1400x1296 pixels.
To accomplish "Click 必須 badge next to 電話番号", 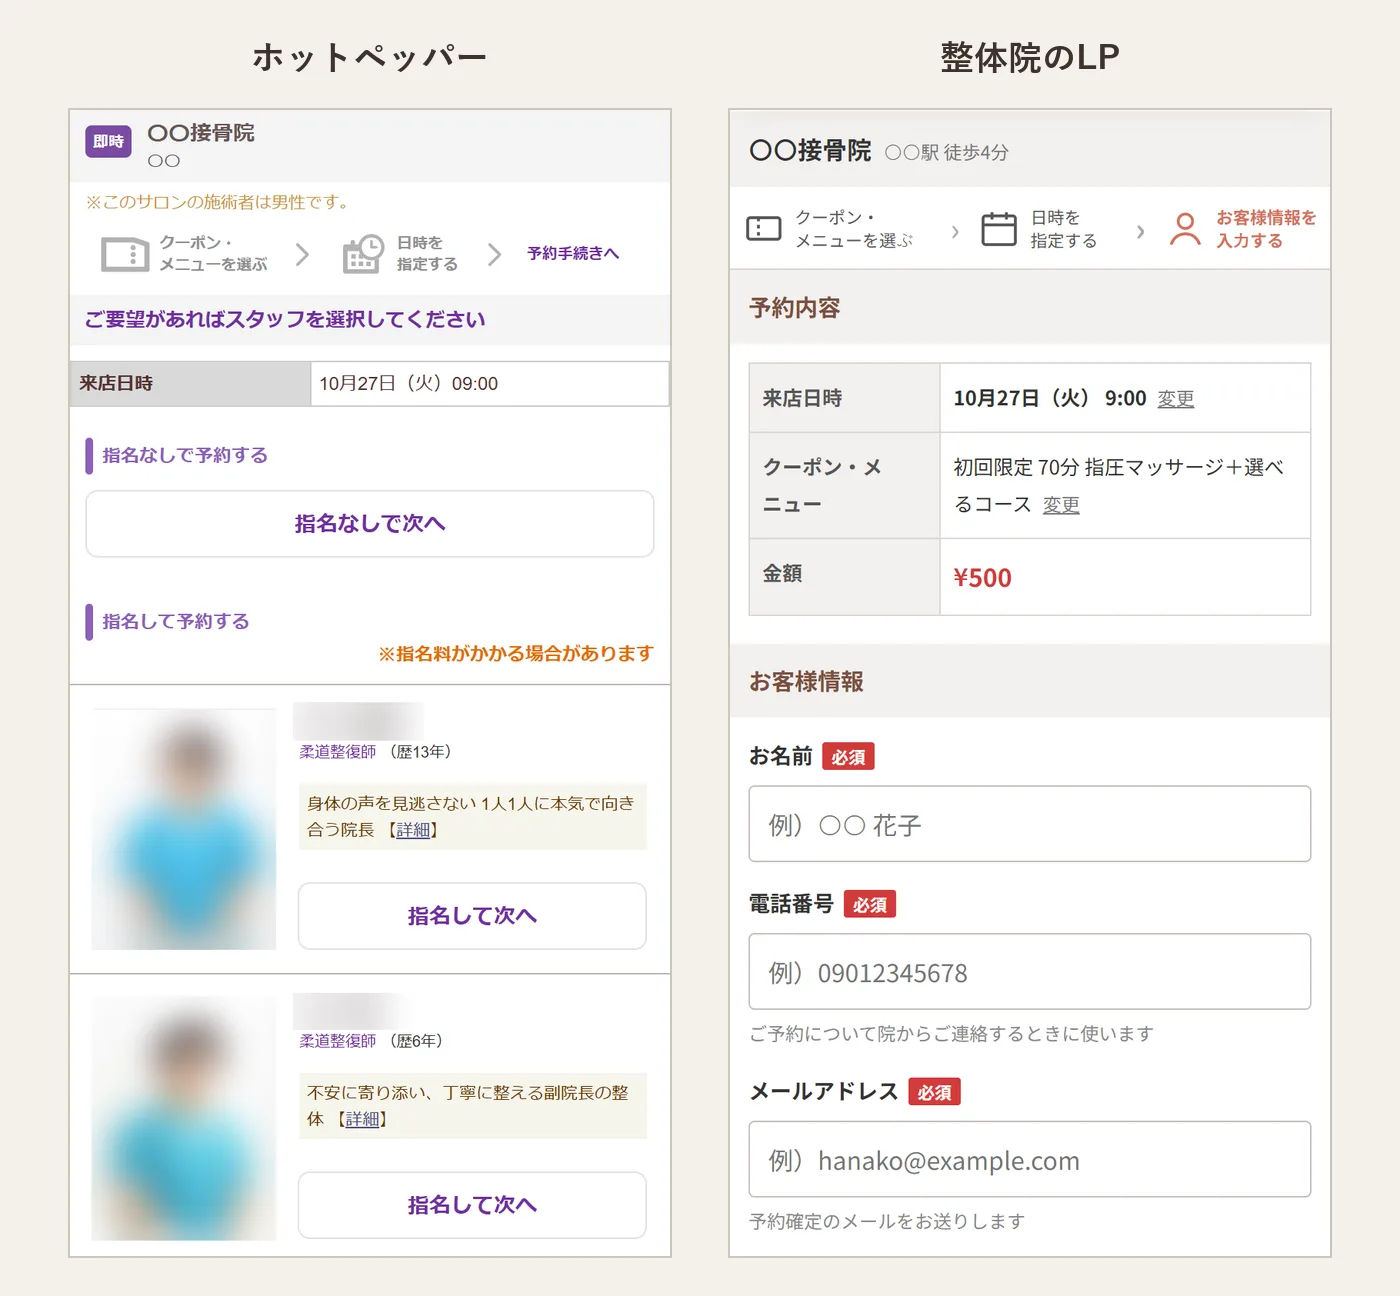I will tap(870, 905).
